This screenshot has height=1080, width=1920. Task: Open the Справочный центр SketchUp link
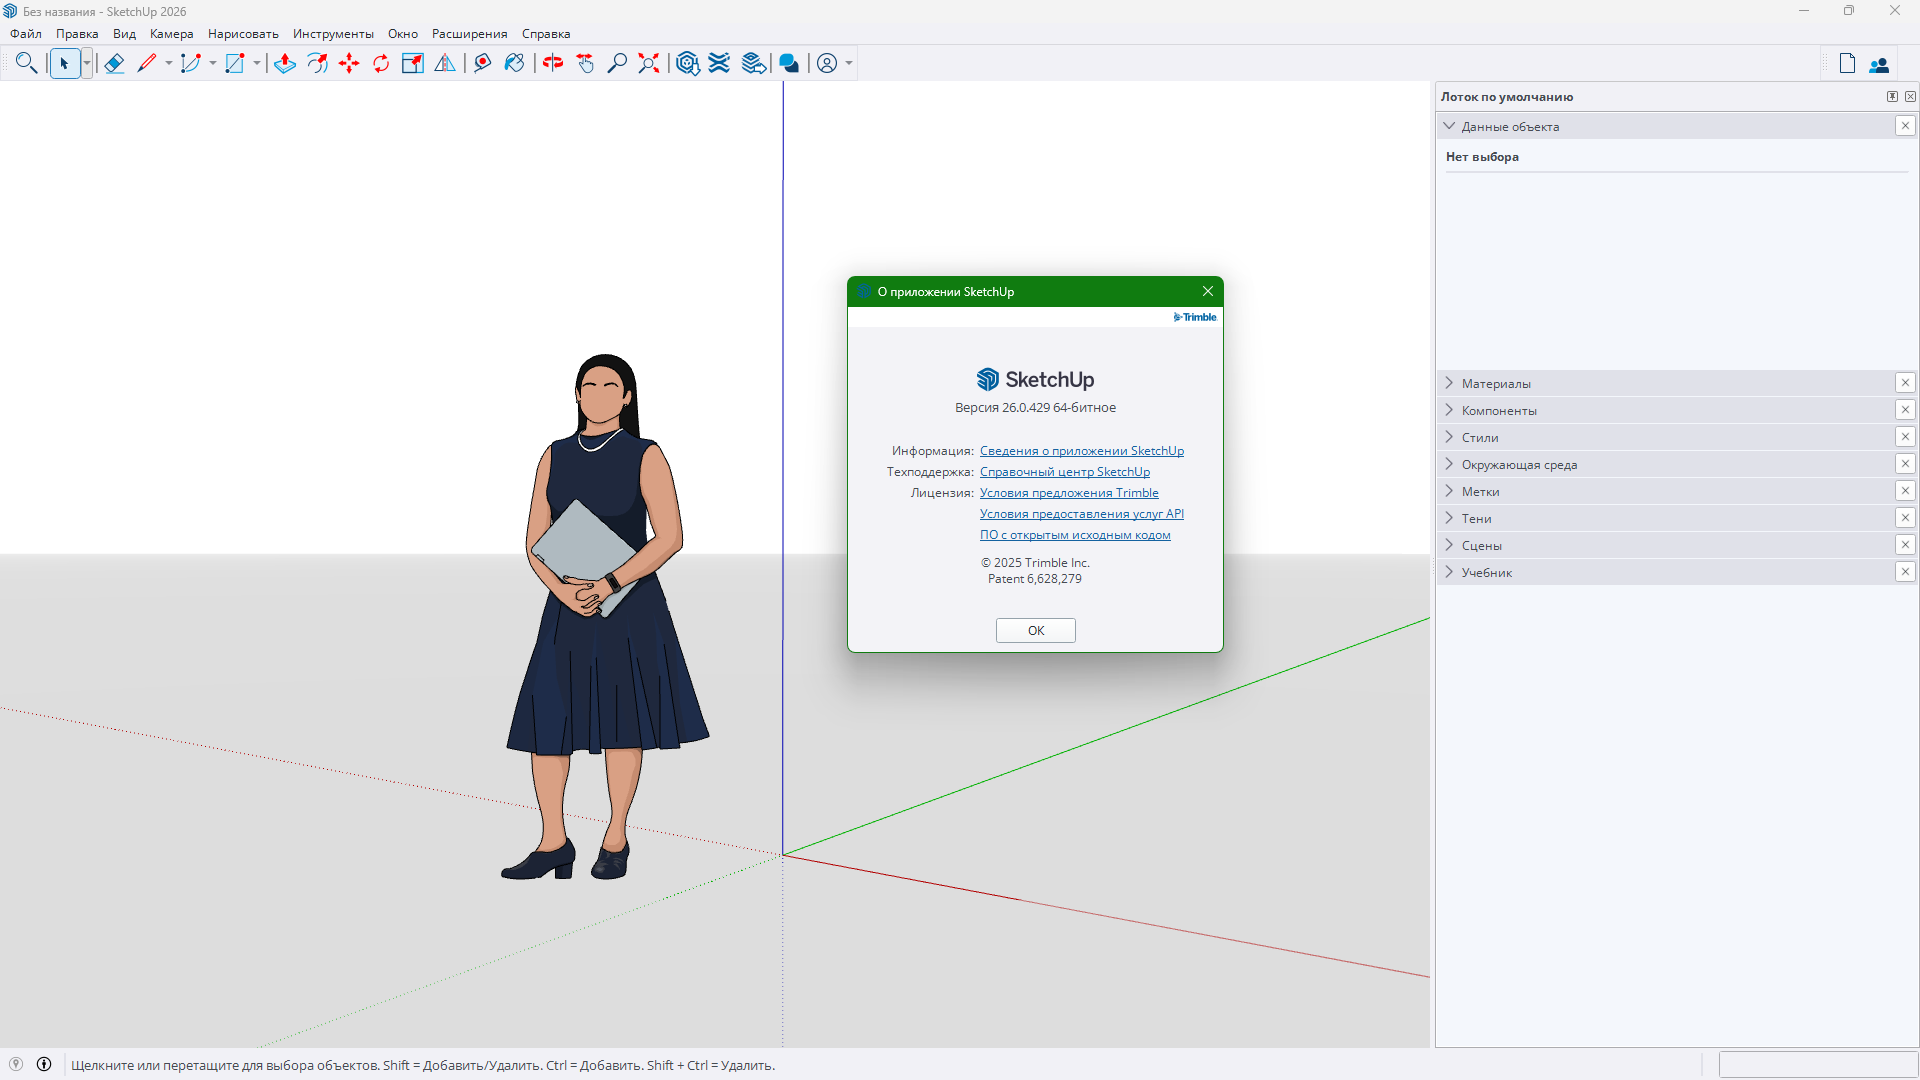click(x=1064, y=471)
